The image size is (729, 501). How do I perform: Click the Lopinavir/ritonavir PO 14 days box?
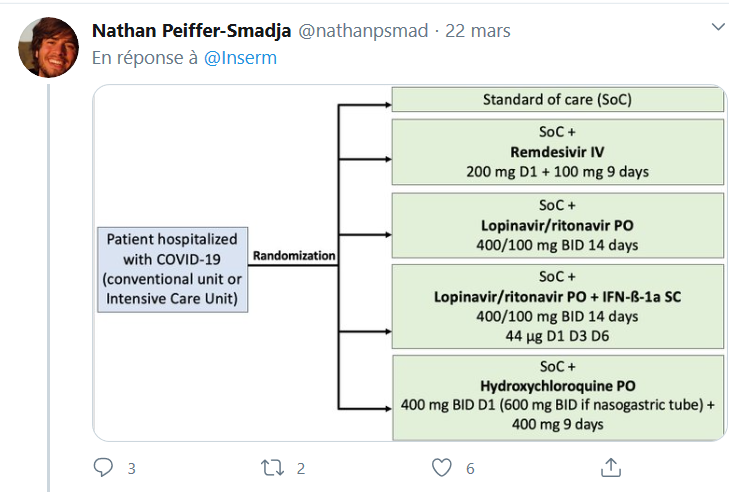point(557,225)
